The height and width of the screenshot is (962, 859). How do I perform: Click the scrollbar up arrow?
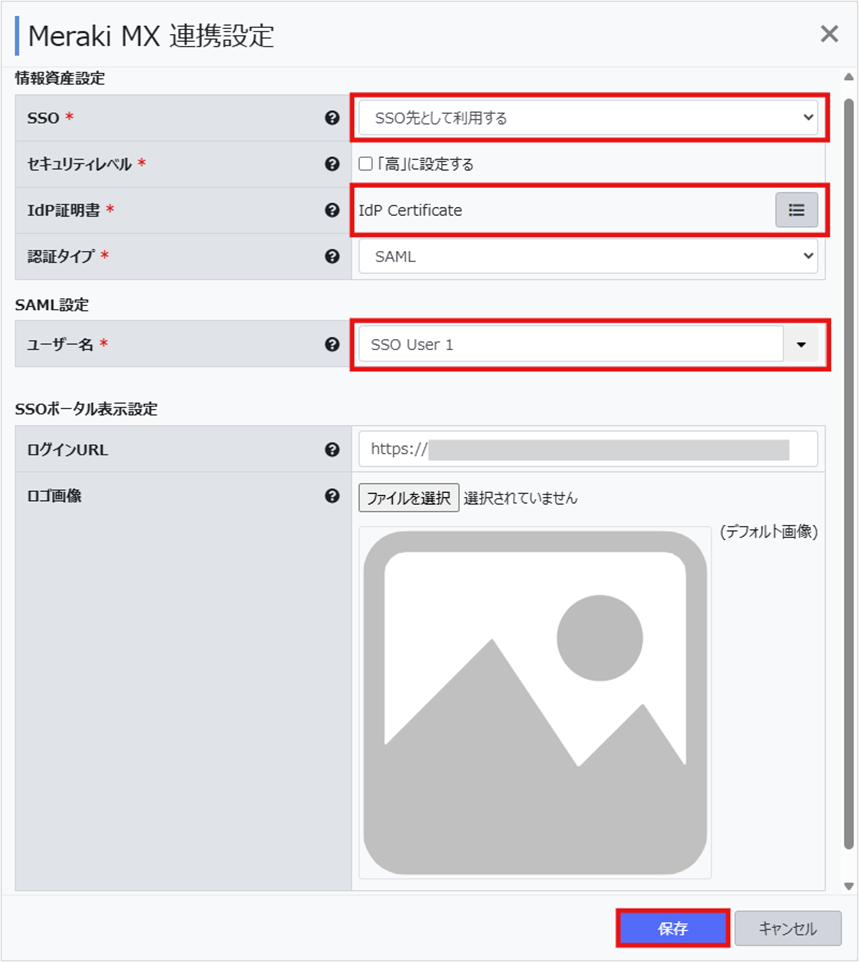tap(849, 78)
